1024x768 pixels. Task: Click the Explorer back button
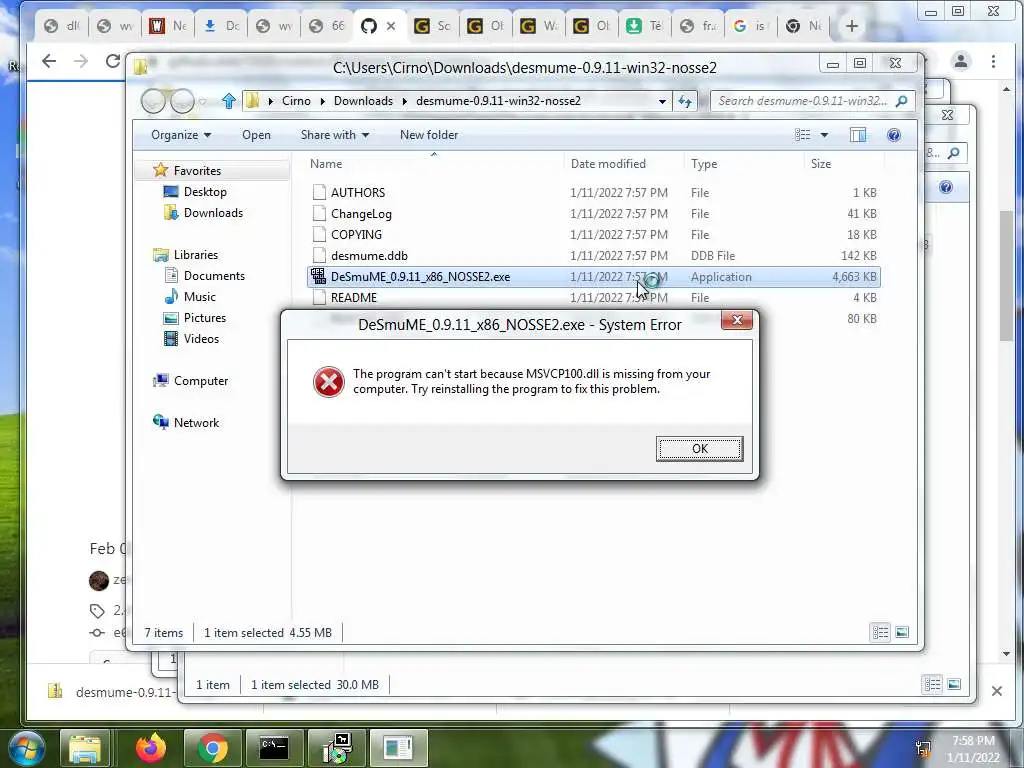(153, 101)
